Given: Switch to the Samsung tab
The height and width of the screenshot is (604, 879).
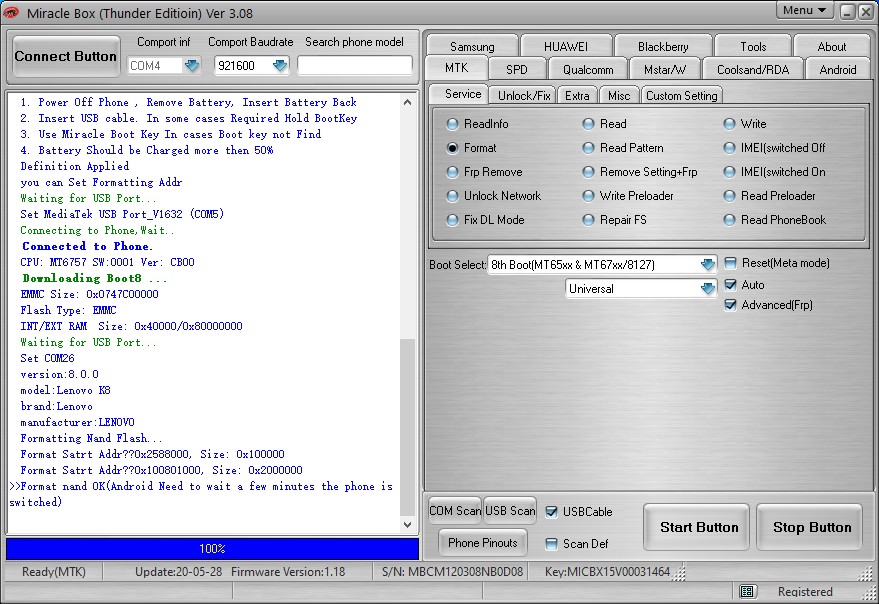Looking at the screenshot, I should click(472, 46).
